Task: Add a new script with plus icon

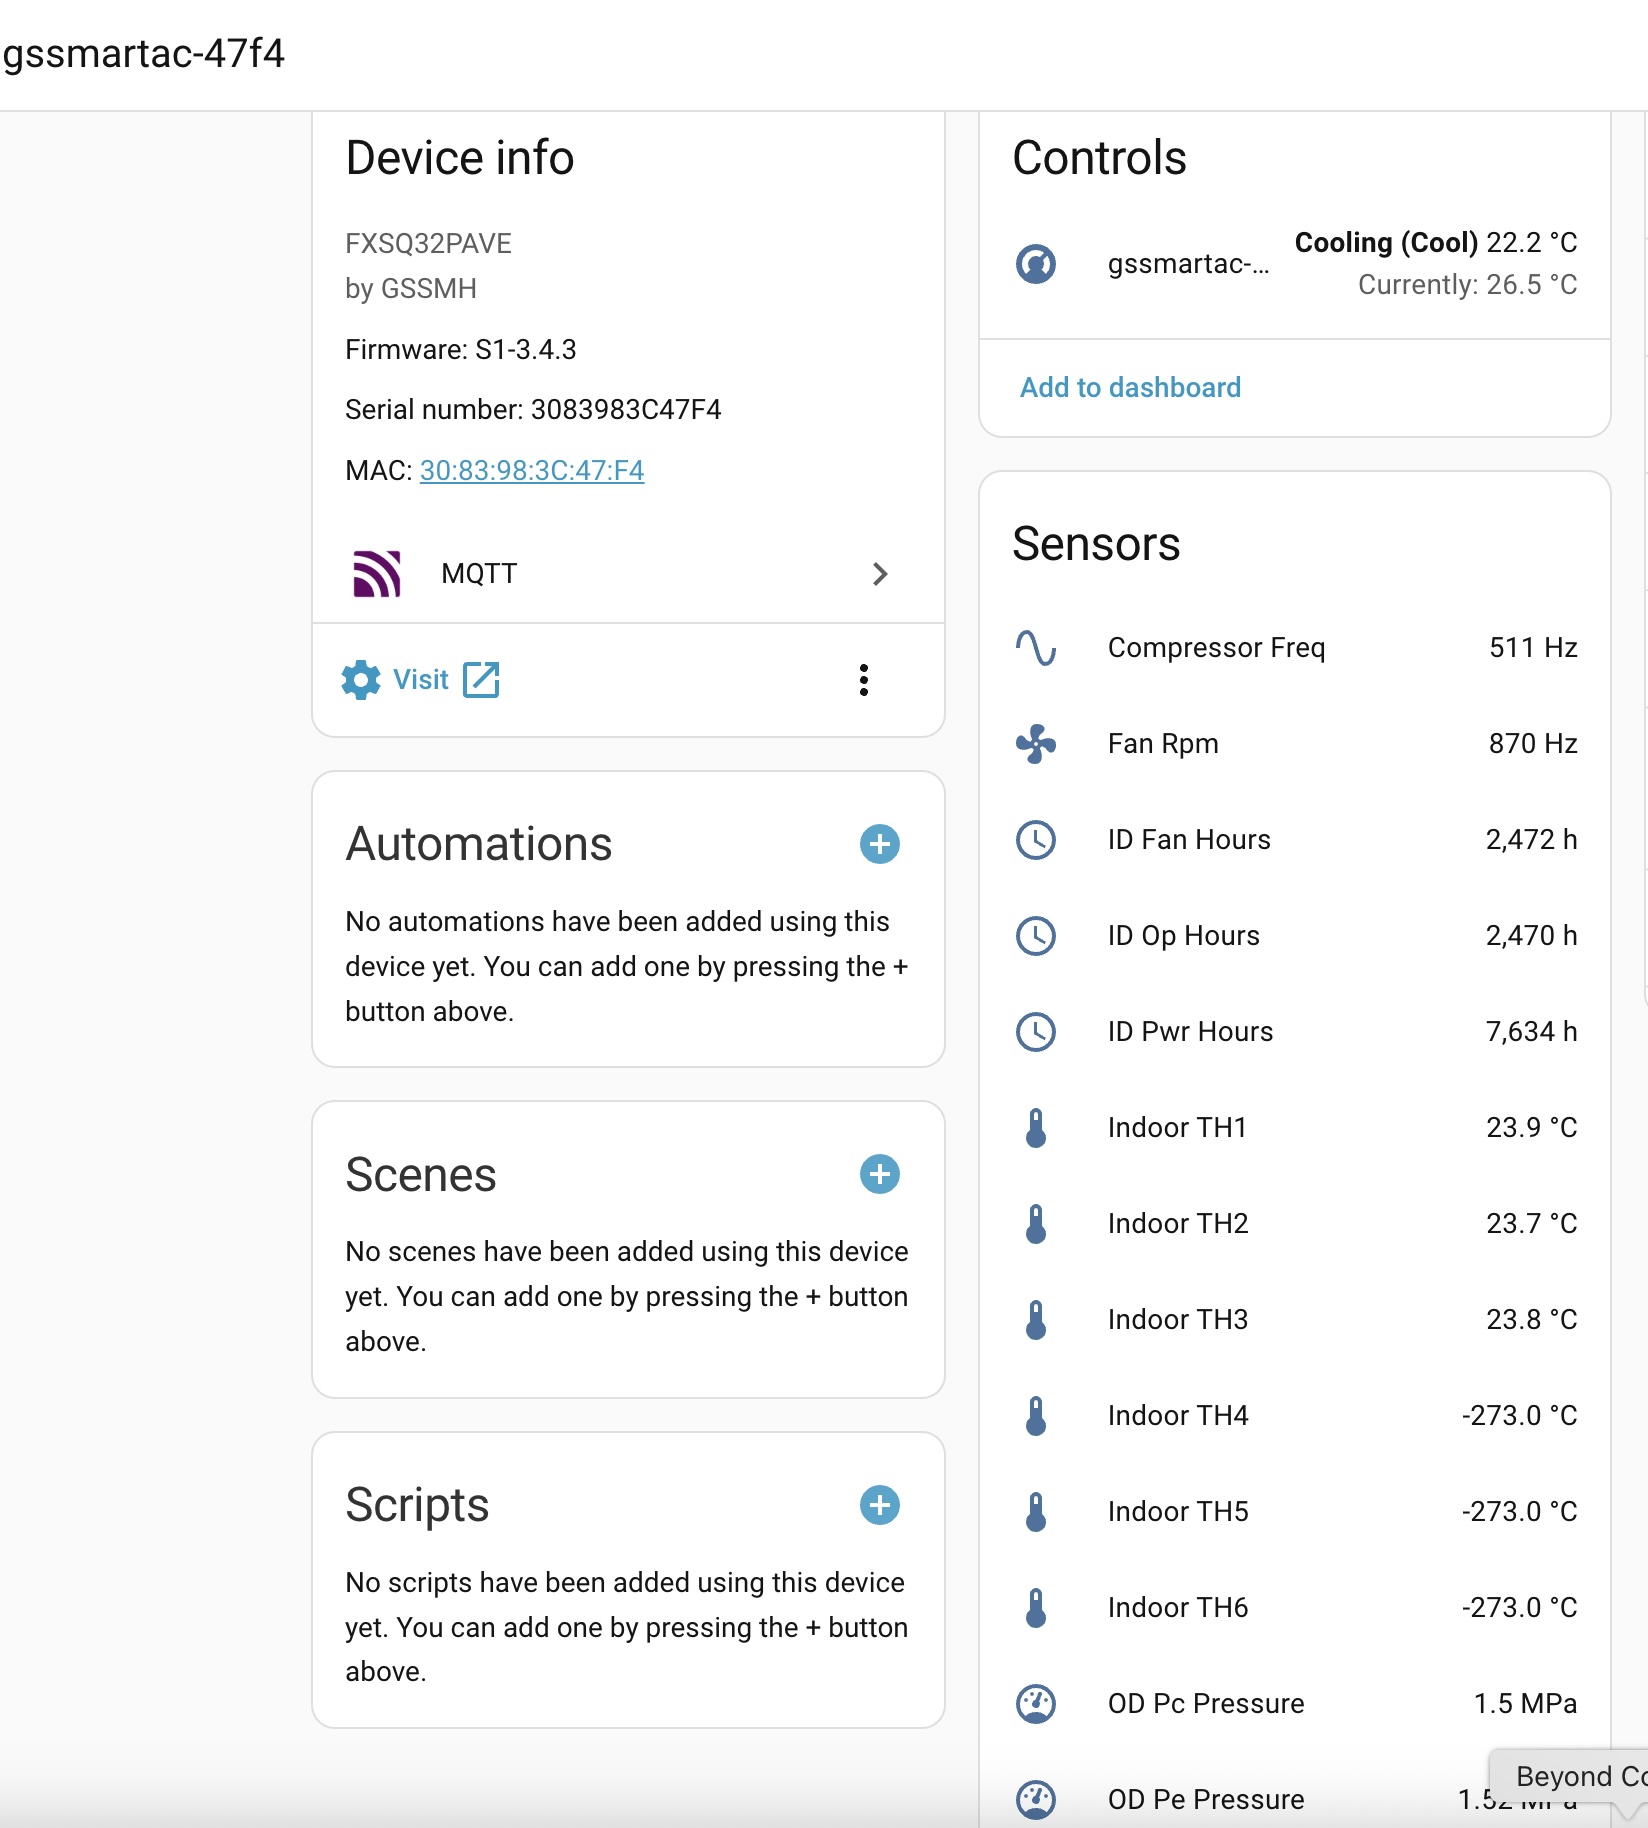Action: point(879,1505)
